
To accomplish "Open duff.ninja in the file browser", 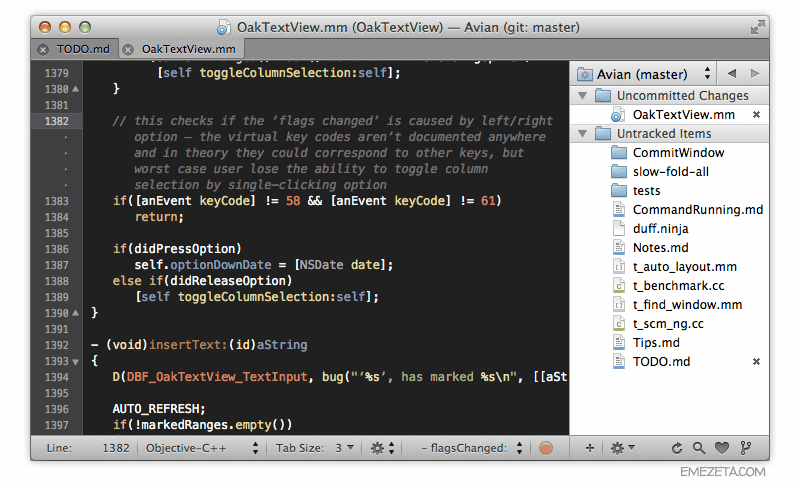I will 660,228.
